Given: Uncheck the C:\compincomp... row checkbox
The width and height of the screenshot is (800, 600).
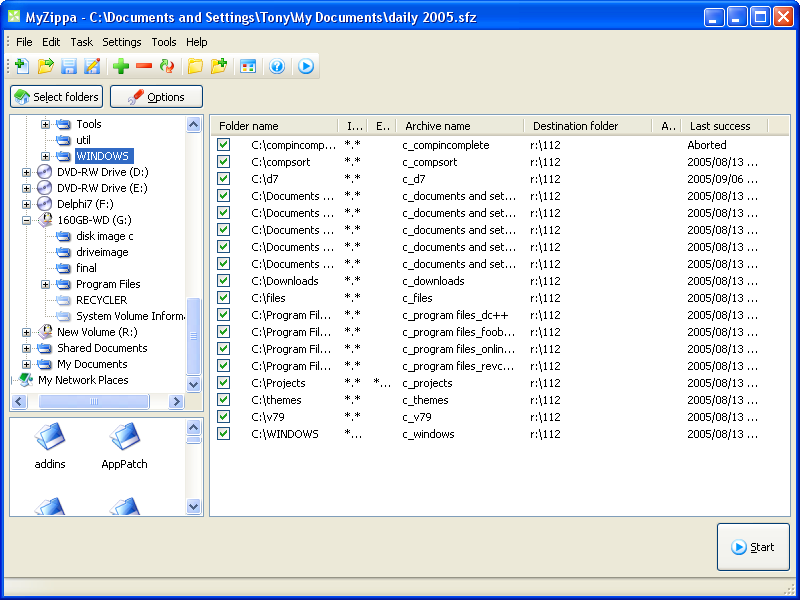Looking at the screenshot, I should [223, 144].
